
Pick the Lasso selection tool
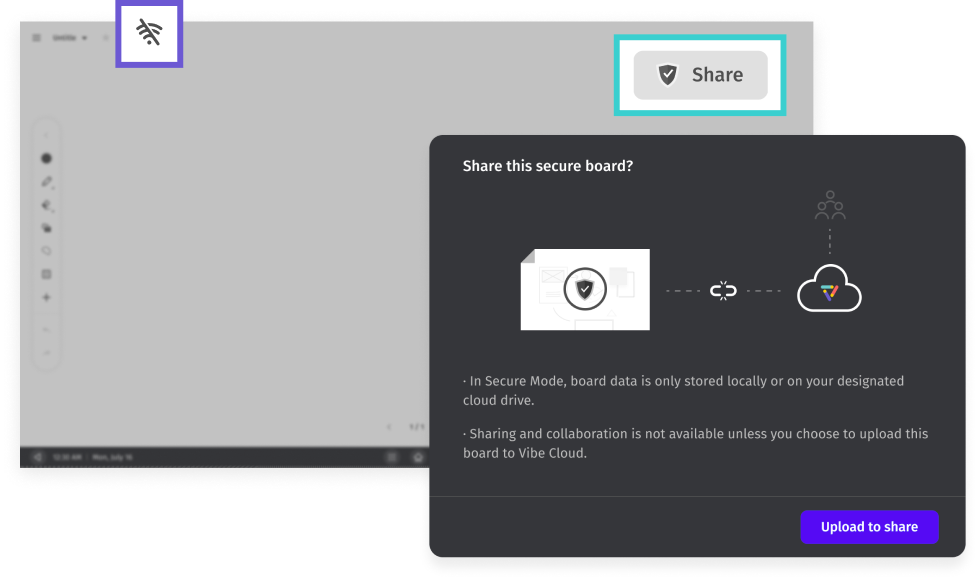46,251
